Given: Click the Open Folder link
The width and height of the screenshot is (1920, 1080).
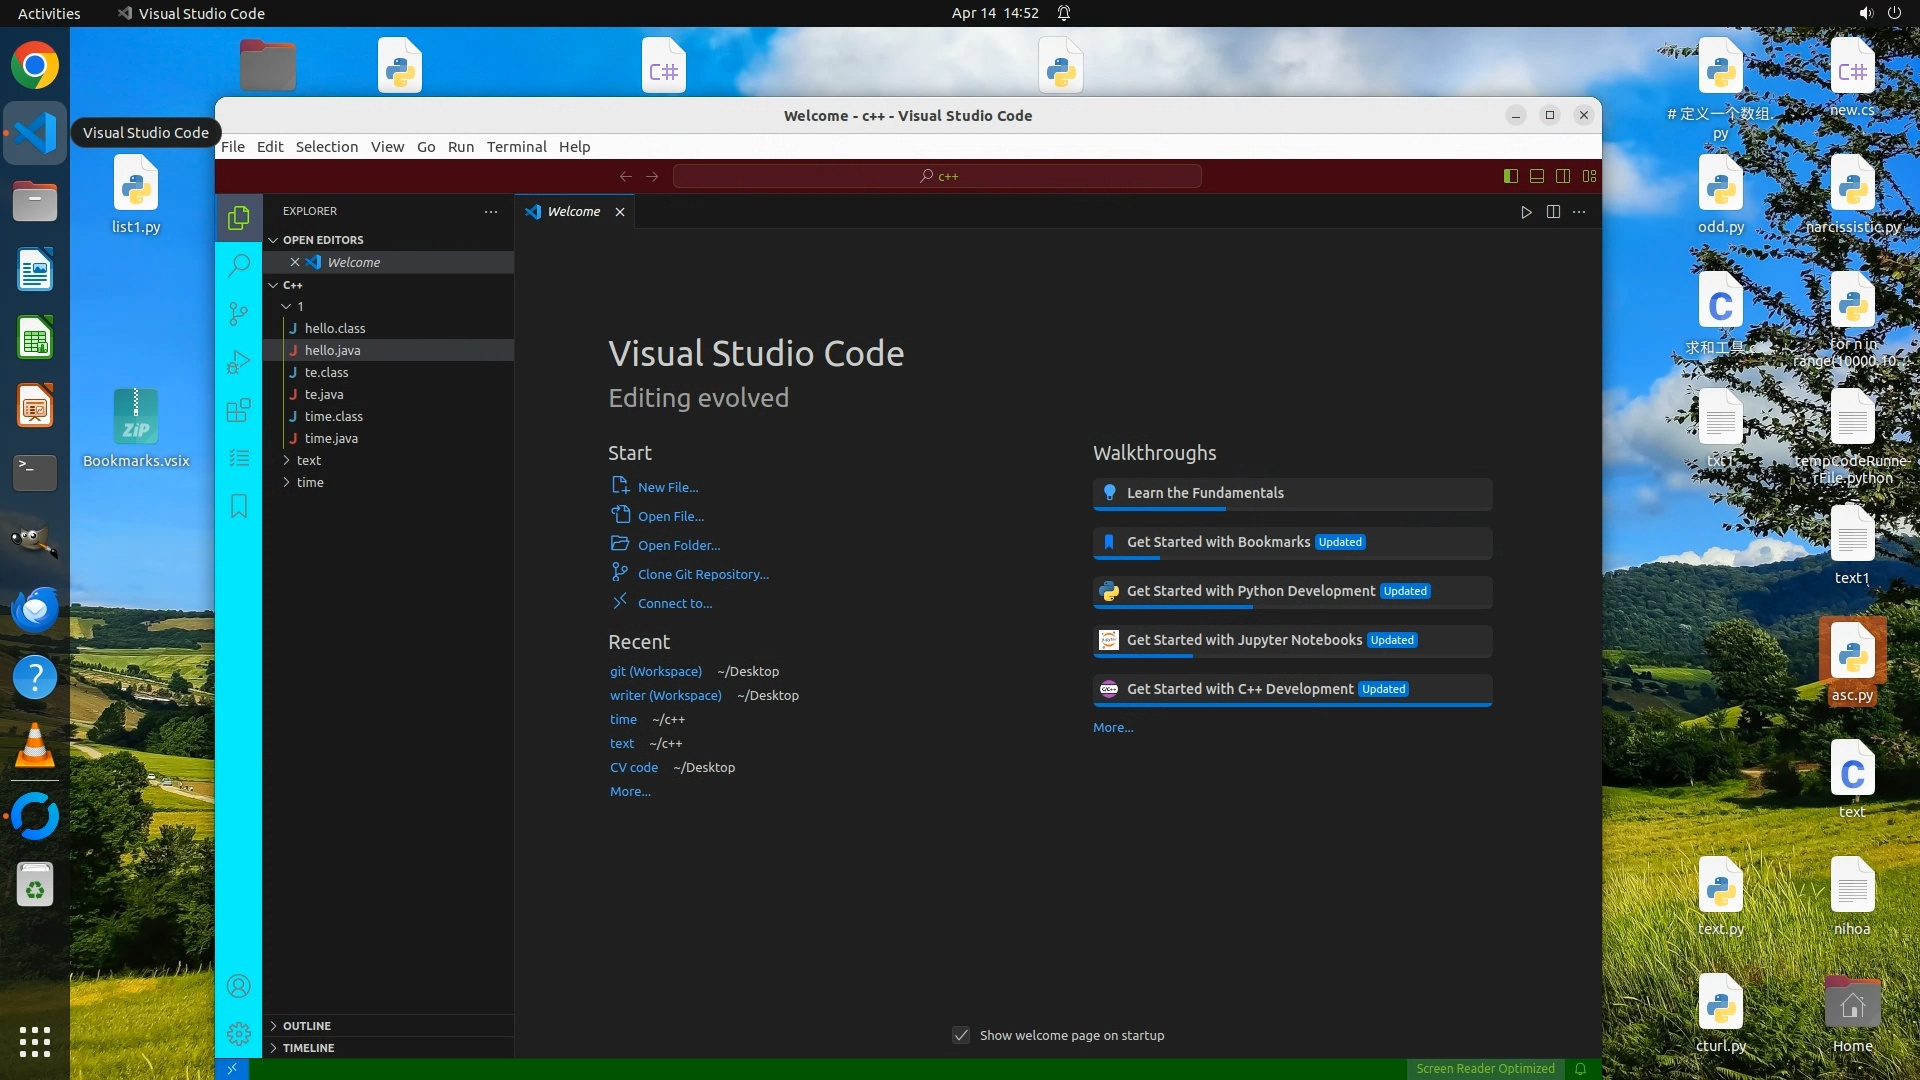Looking at the screenshot, I should (x=678, y=545).
